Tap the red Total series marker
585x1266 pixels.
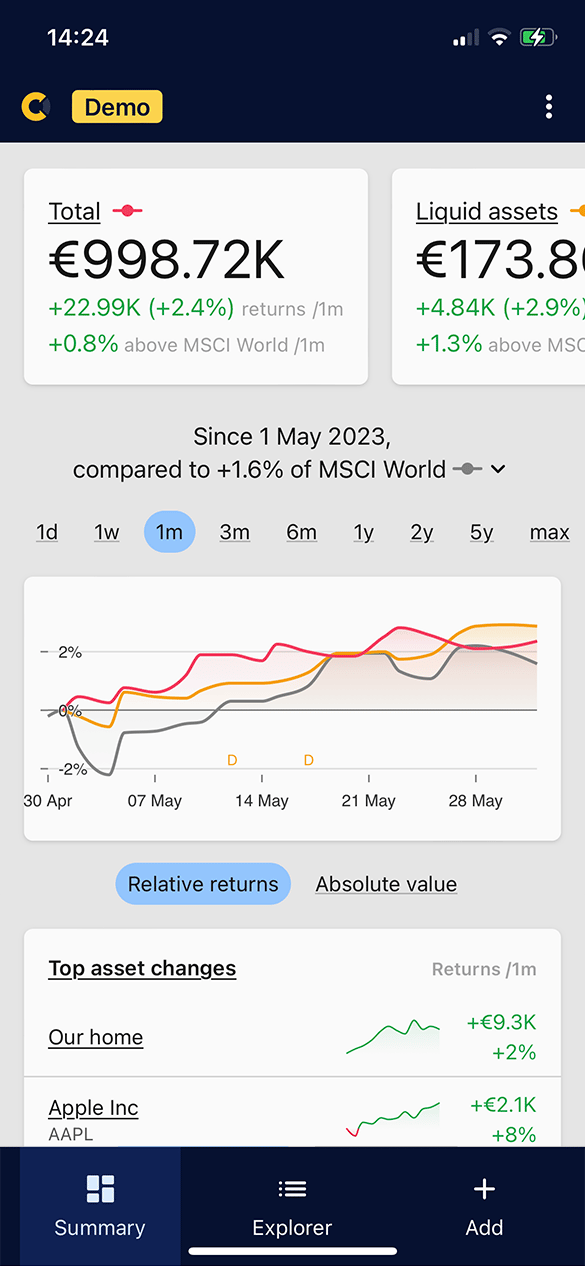coord(127,211)
